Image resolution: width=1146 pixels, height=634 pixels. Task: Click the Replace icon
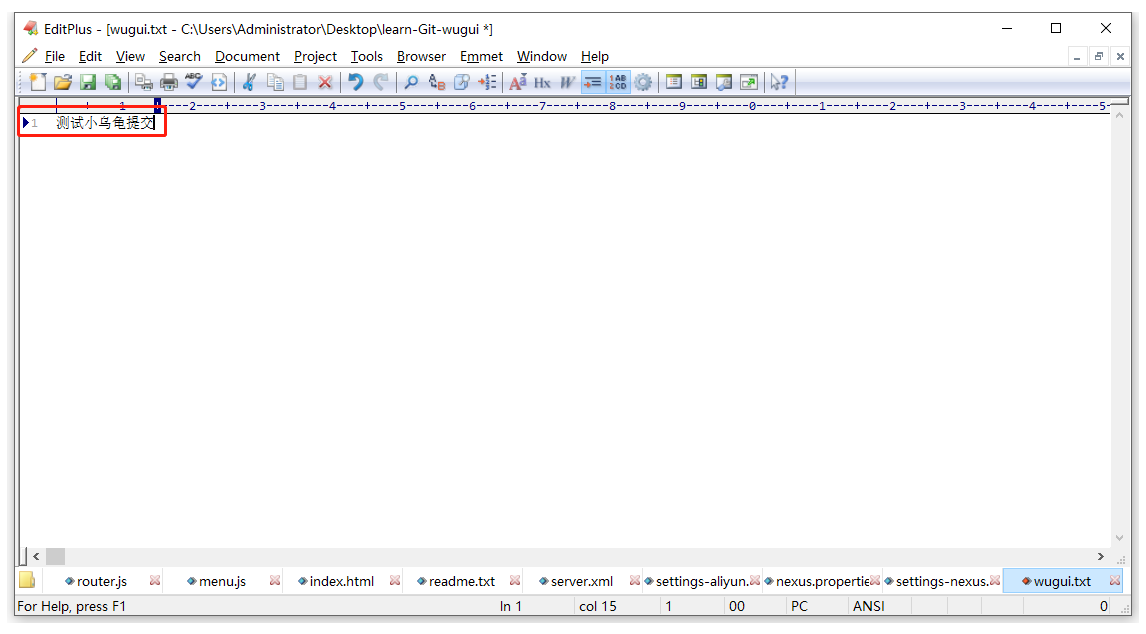(436, 82)
